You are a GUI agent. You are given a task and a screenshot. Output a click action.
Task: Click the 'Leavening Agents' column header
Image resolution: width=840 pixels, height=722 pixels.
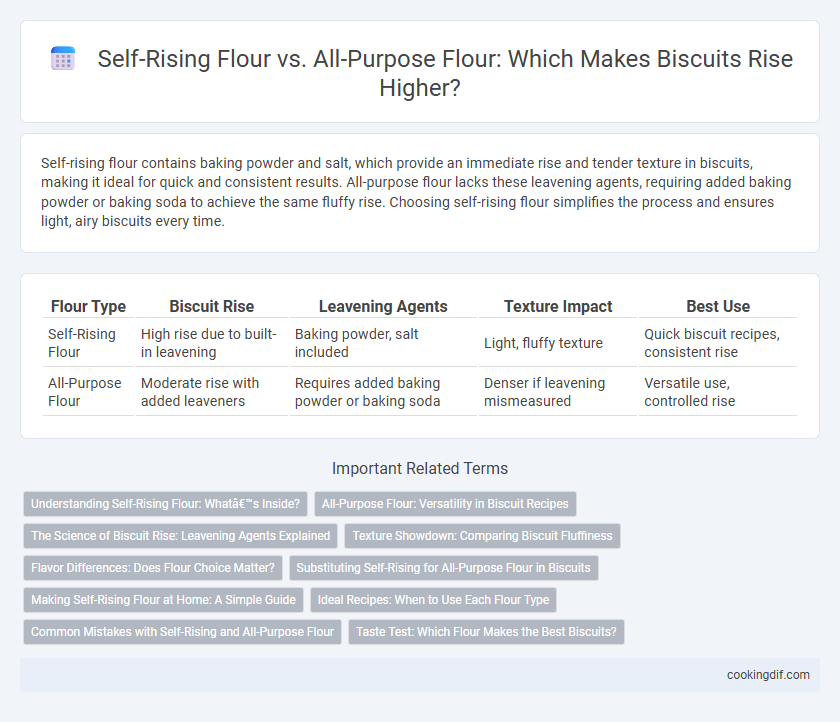point(383,306)
